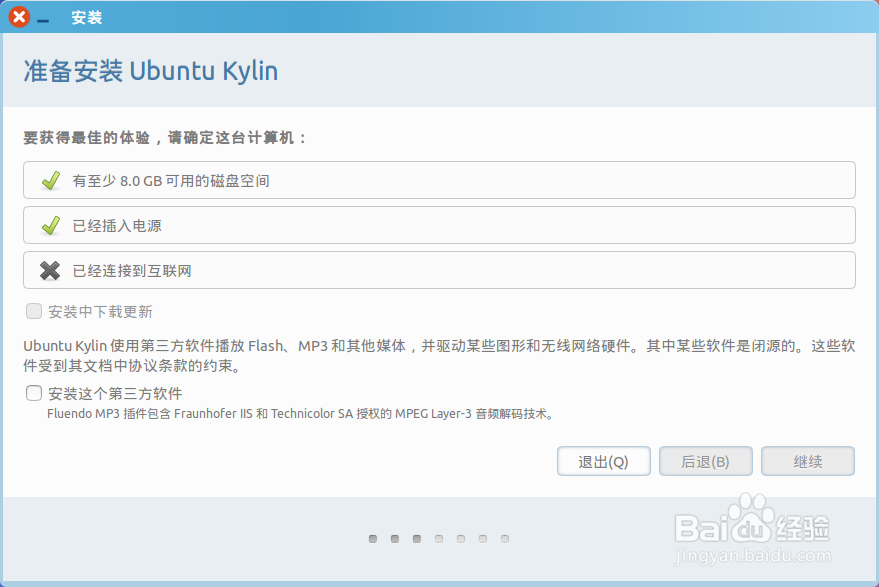Click the green checkmark beside power status
879x587 pixels.
(52, 225)
